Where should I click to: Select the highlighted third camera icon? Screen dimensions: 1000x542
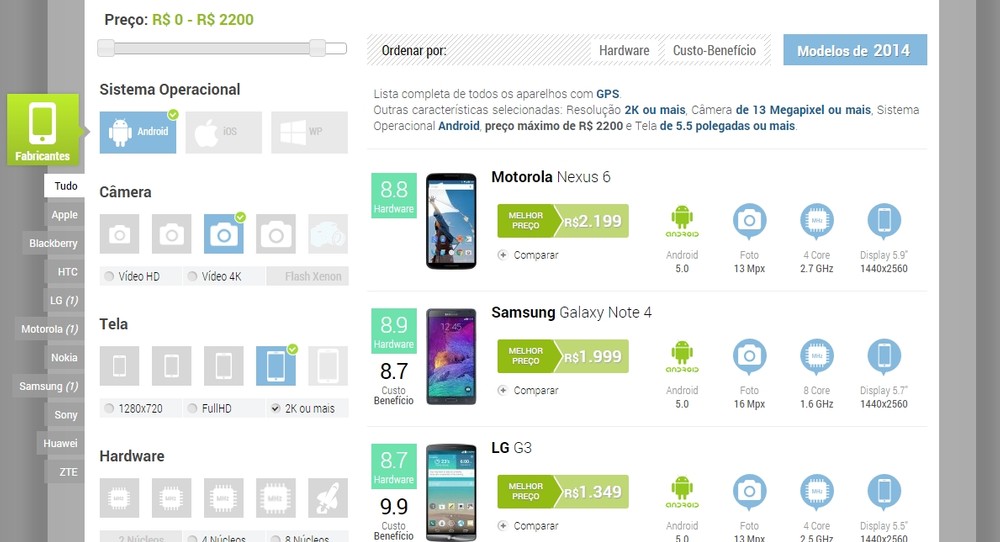pos(224,234)
